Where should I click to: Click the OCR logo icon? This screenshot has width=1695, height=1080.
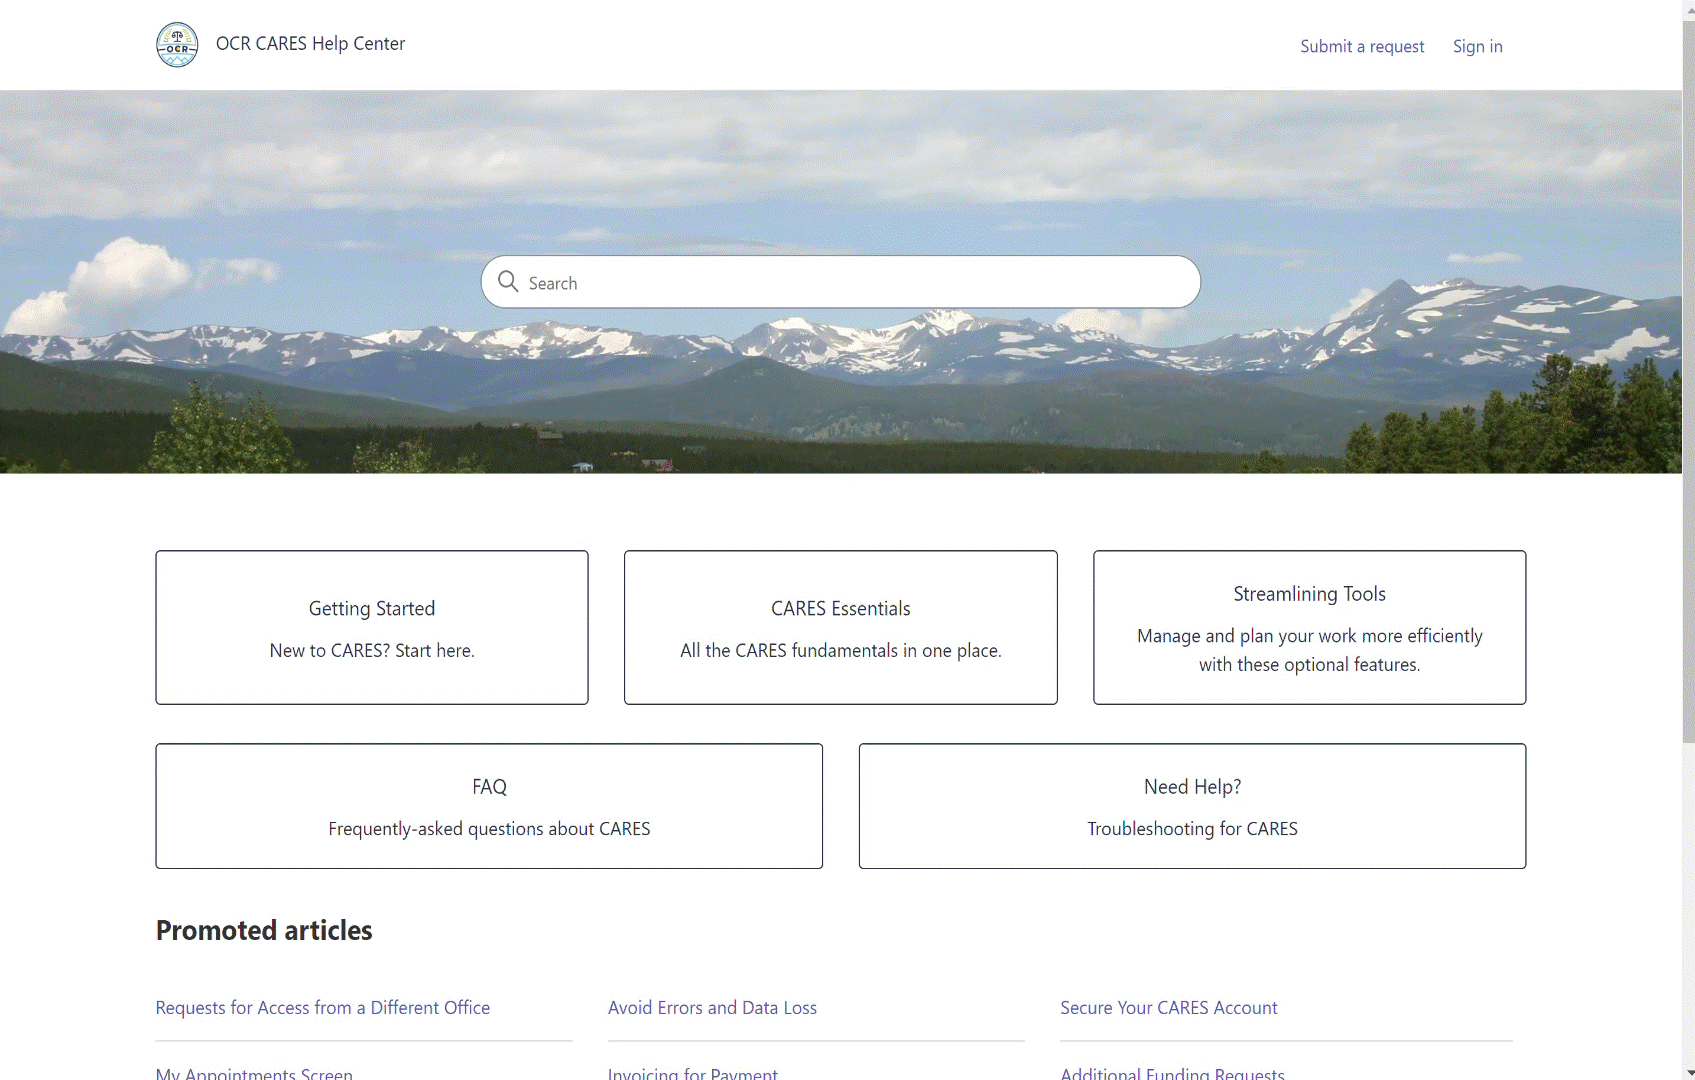[177, 45]
